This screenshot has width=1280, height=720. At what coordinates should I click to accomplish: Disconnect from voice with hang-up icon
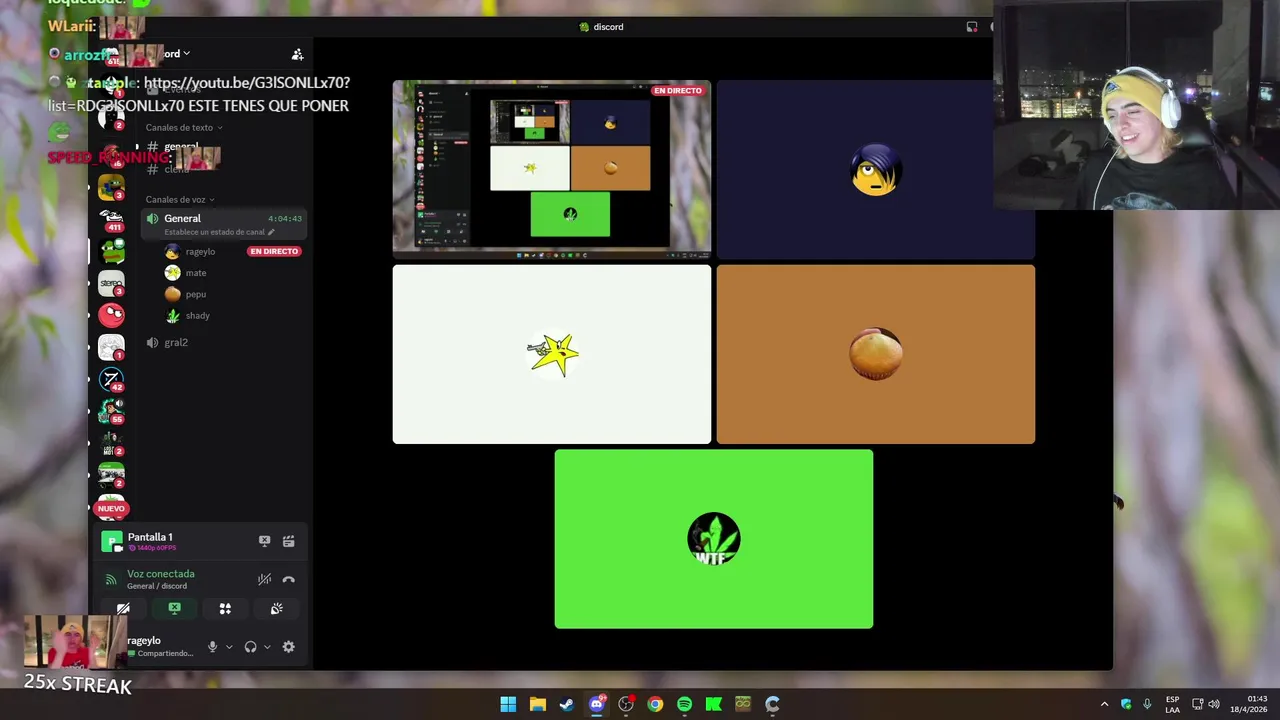coord(288,579)
